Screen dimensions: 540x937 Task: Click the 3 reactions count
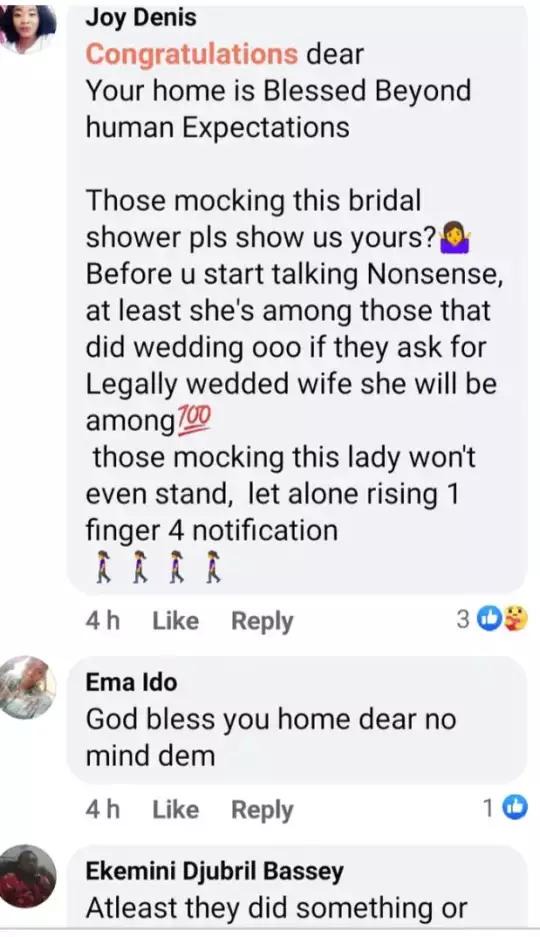coord(464,620)
